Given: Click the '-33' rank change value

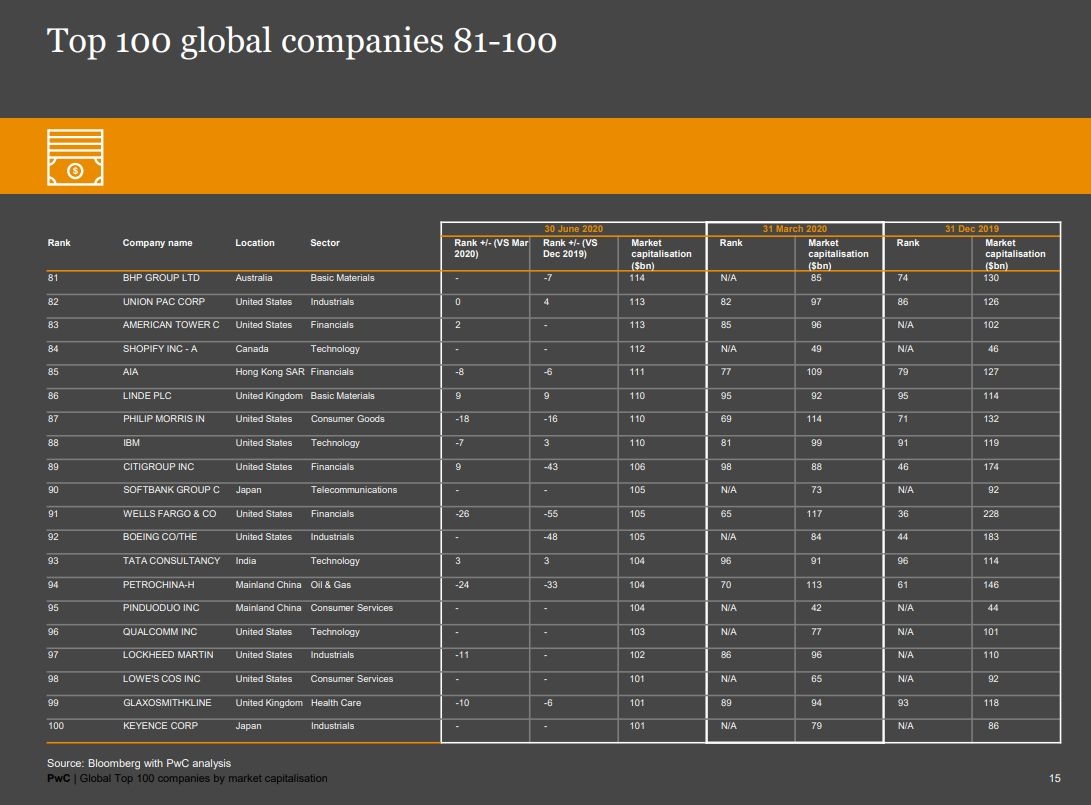Looking at the screenshot, I should click(x=551, y=584).
